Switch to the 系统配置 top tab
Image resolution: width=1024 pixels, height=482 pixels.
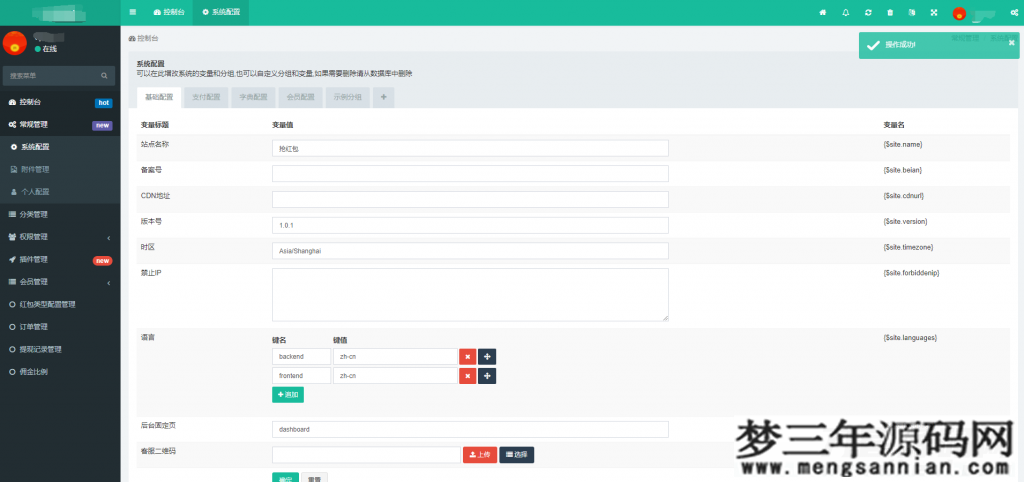[x=221, y=12]
